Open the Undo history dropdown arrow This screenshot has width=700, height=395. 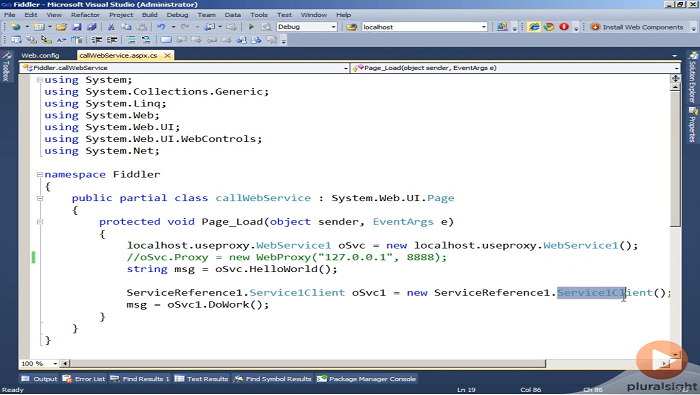click(173, 27)
